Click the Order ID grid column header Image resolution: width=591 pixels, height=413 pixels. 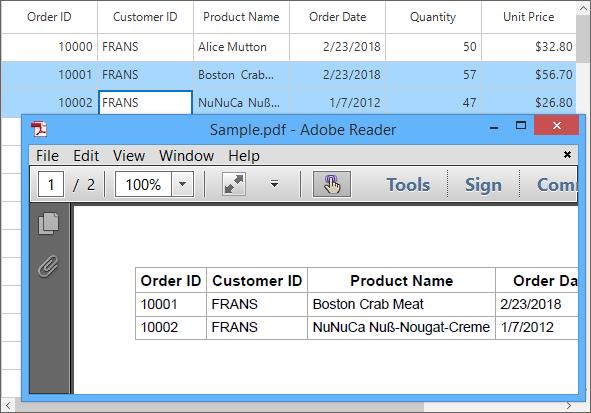(x=49, y=17)
